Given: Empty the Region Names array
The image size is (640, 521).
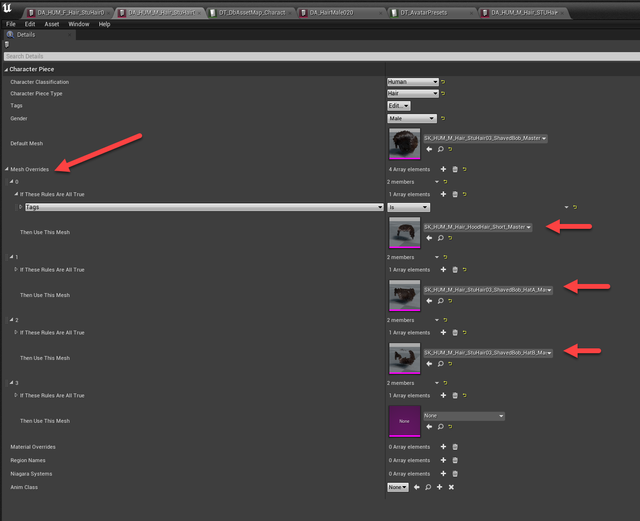Looking at the screenshot, I should 455,461.
